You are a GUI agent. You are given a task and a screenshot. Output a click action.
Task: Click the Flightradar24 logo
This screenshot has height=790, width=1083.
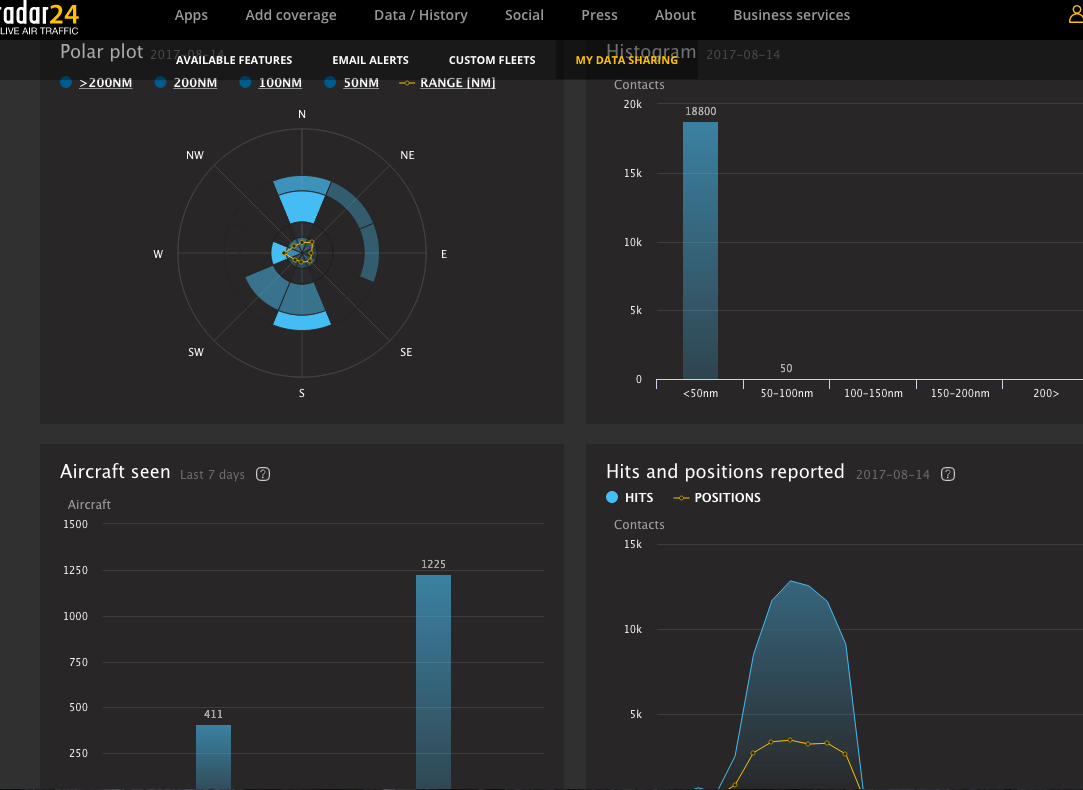(38, 17)
